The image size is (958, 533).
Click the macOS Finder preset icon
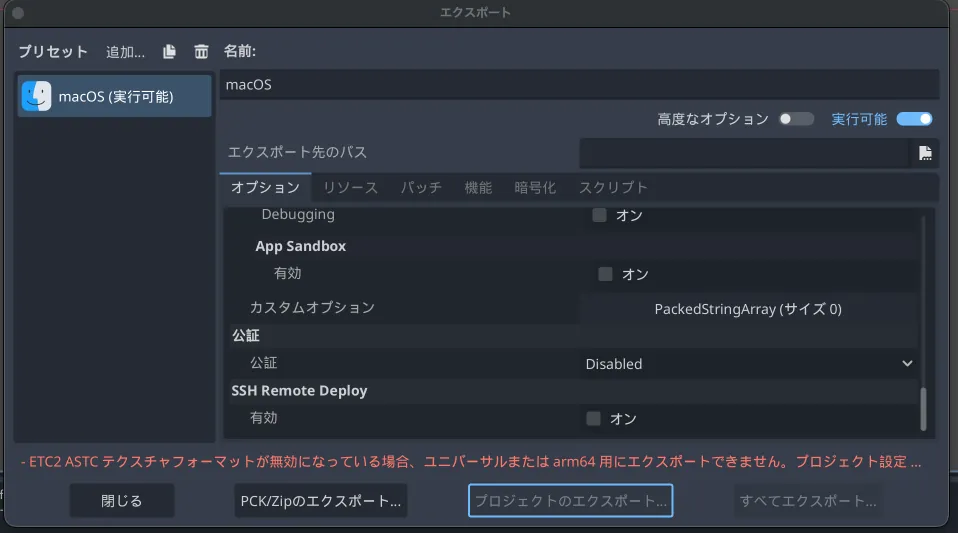click(36, 96)
